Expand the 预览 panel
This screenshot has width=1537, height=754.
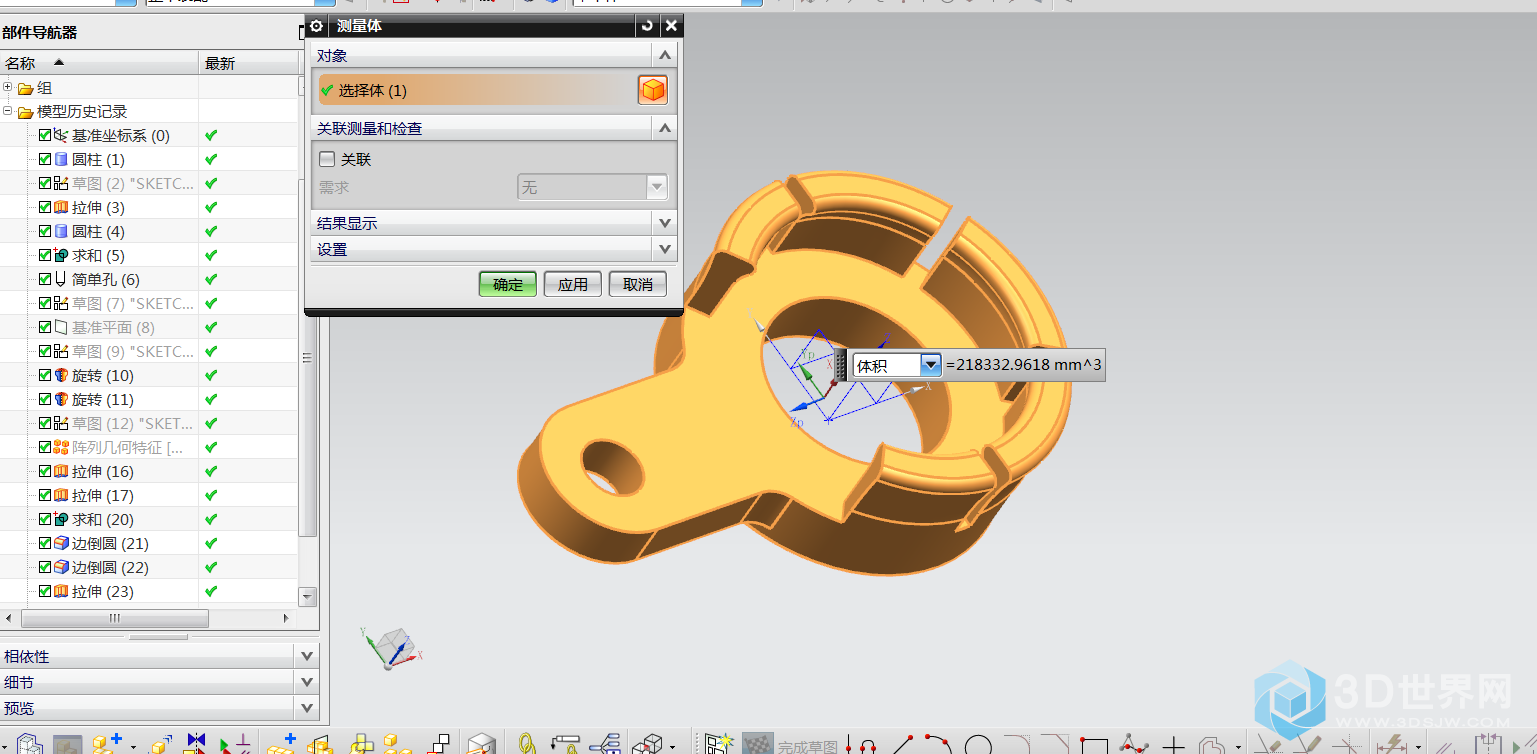[x=308, y=708]
